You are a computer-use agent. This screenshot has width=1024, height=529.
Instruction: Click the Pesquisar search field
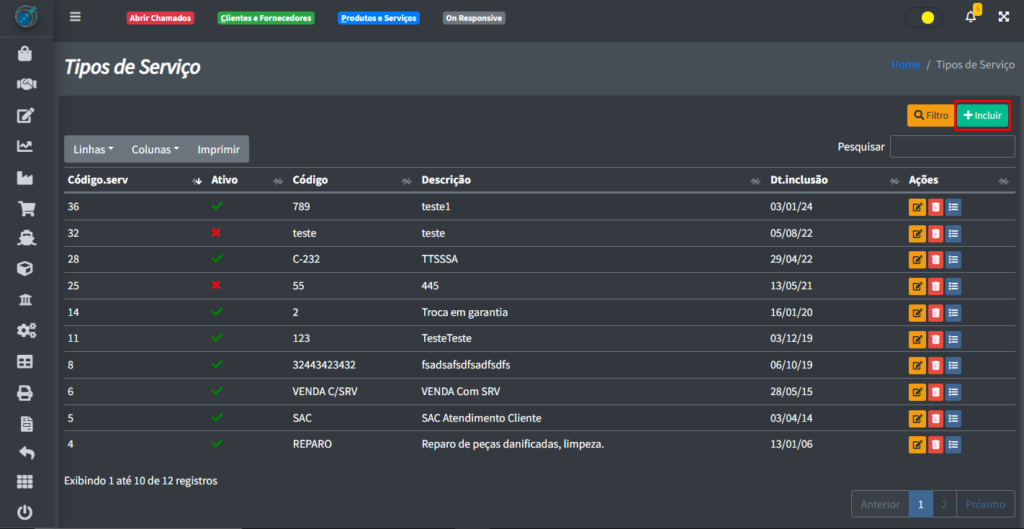click(x=952, y=147)
